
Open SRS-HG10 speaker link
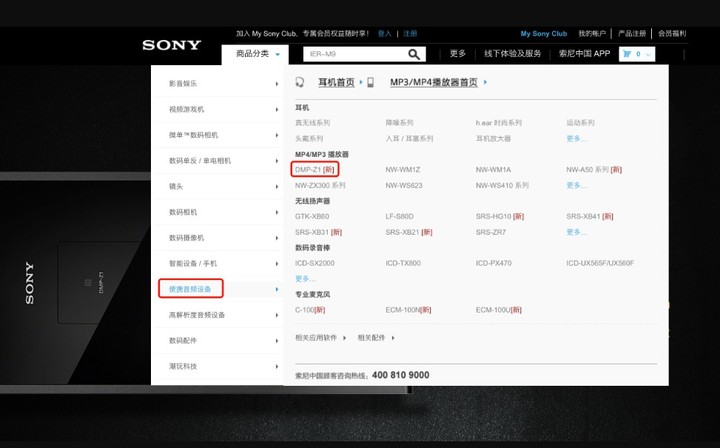tap(500, 216)
